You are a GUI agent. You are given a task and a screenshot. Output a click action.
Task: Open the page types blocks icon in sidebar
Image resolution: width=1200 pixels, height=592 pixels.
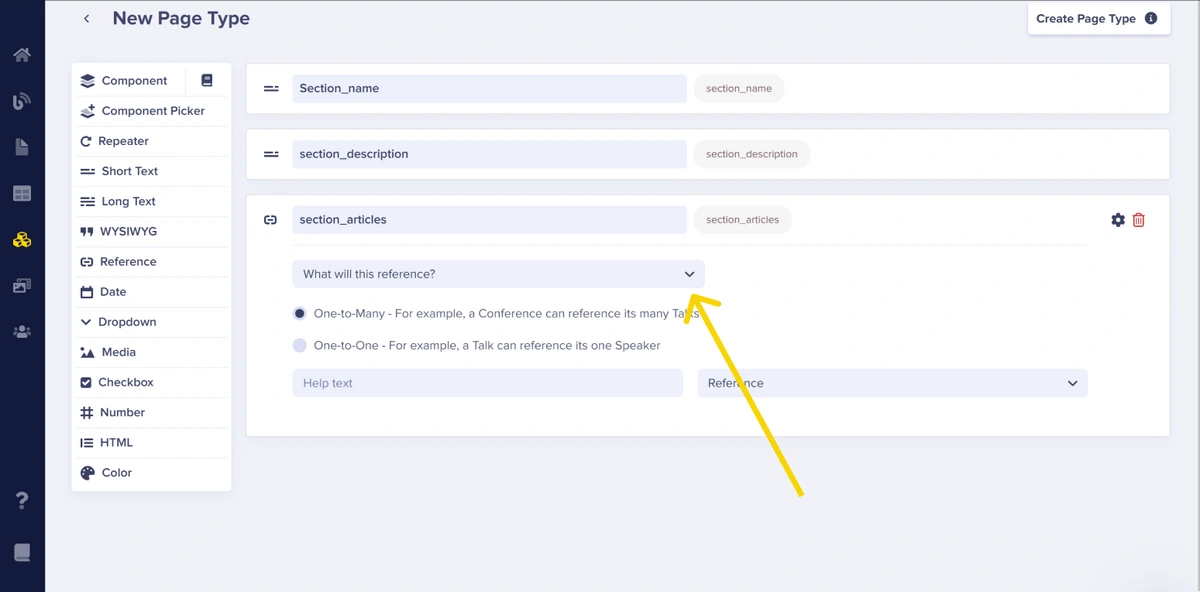point(22,240)
